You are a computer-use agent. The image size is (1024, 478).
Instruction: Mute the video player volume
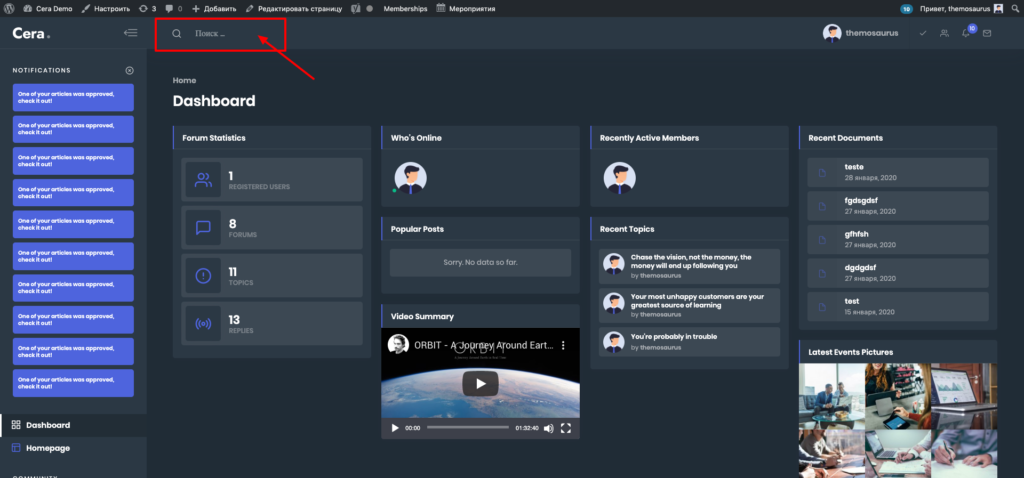click(549, 428)
